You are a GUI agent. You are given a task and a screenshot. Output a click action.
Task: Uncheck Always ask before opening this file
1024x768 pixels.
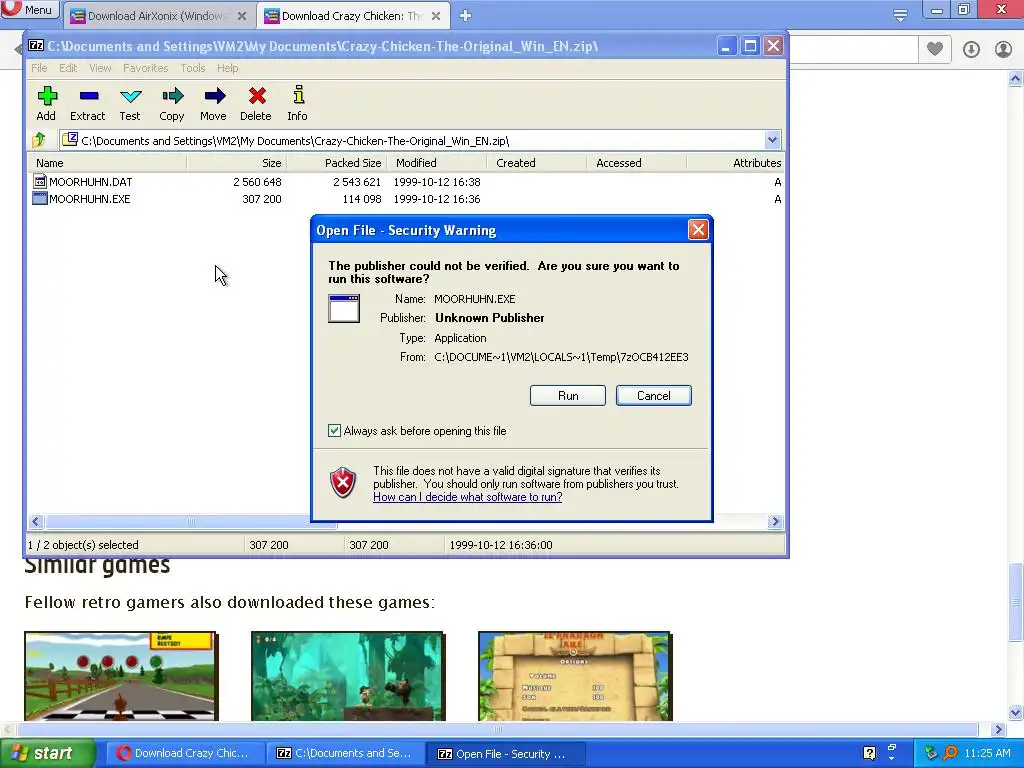334,430
